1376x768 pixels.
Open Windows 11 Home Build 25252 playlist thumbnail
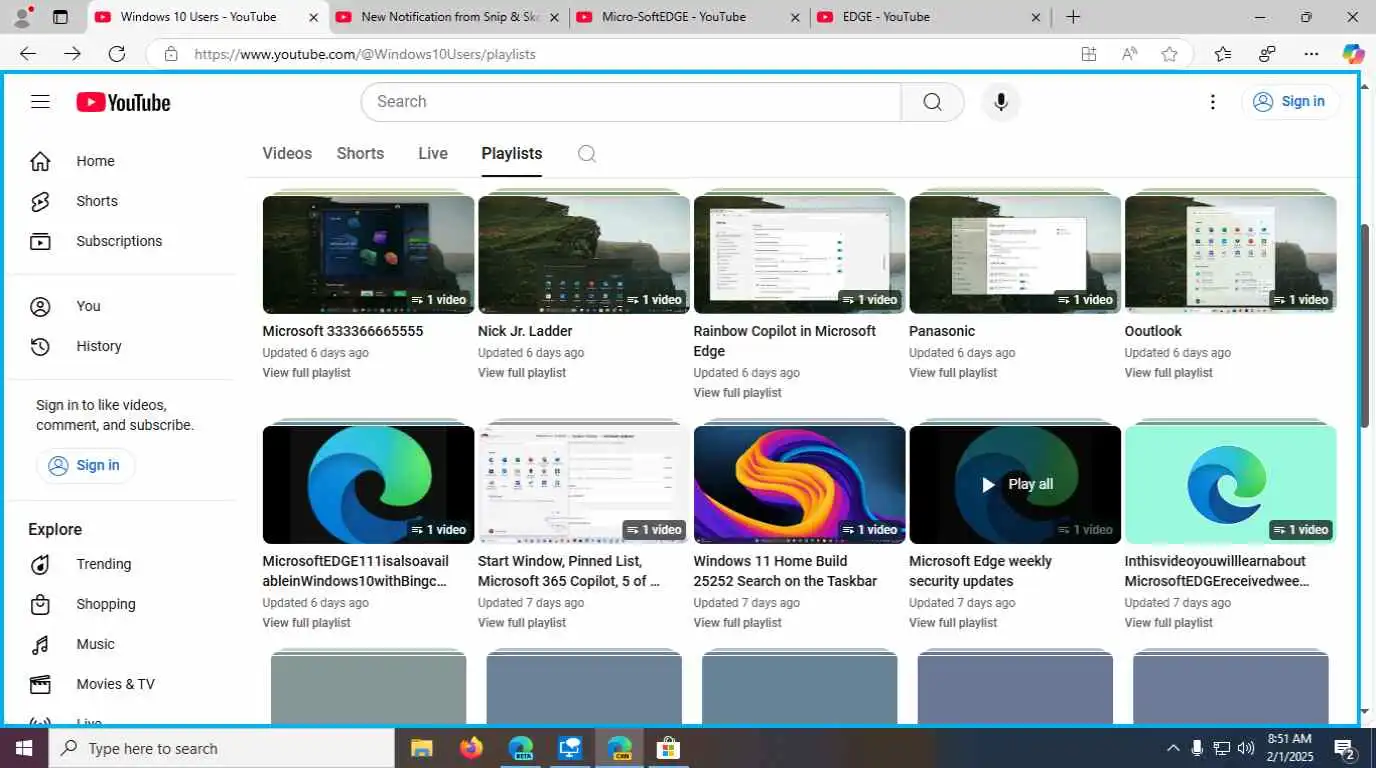[x=799, y=484]
